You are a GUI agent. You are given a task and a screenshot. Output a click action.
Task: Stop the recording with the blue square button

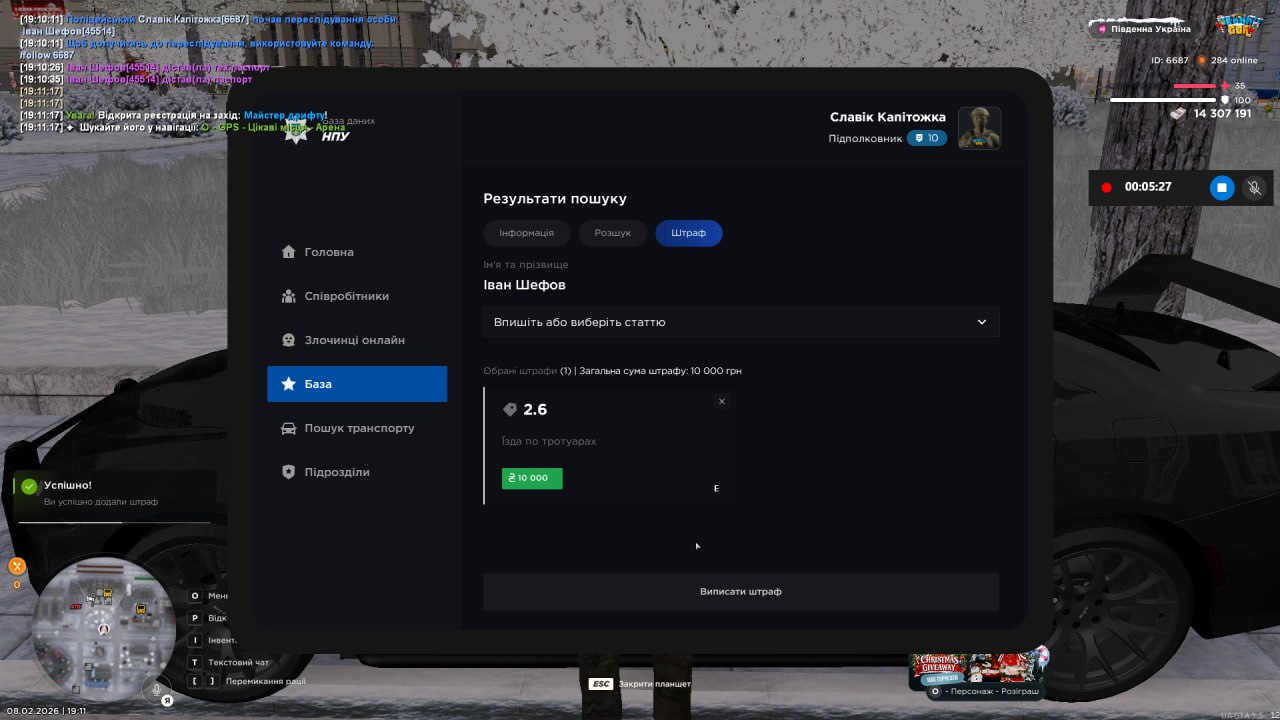click(x=1222, y=187)
